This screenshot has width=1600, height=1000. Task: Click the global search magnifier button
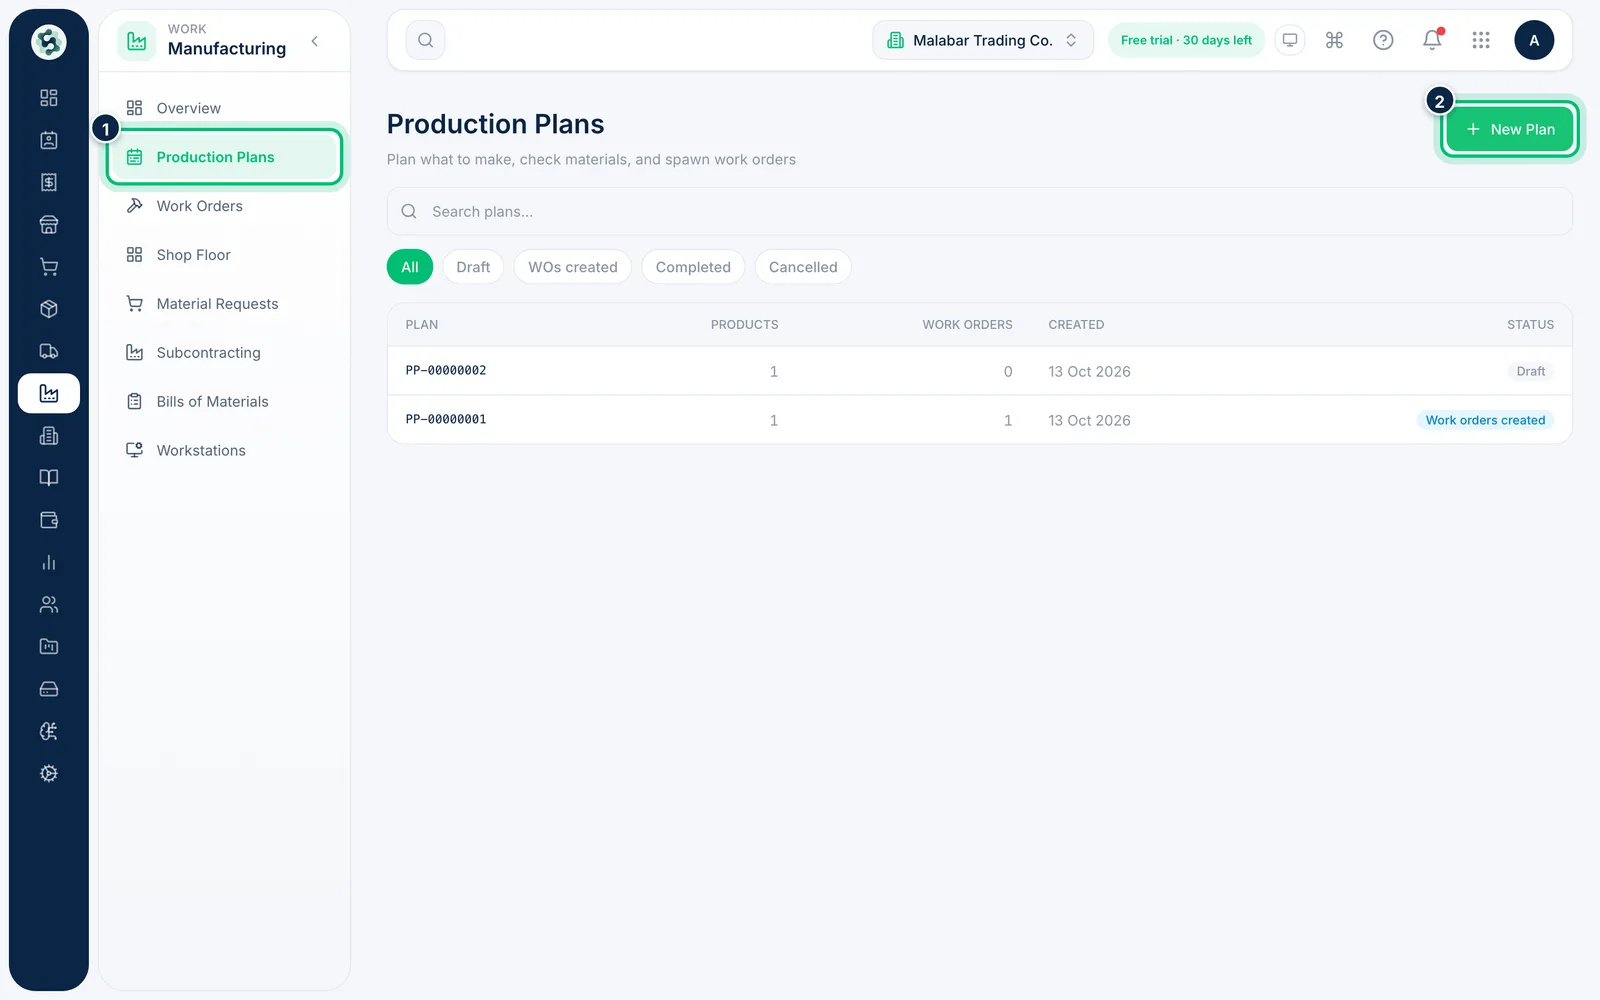coord(425,40)
